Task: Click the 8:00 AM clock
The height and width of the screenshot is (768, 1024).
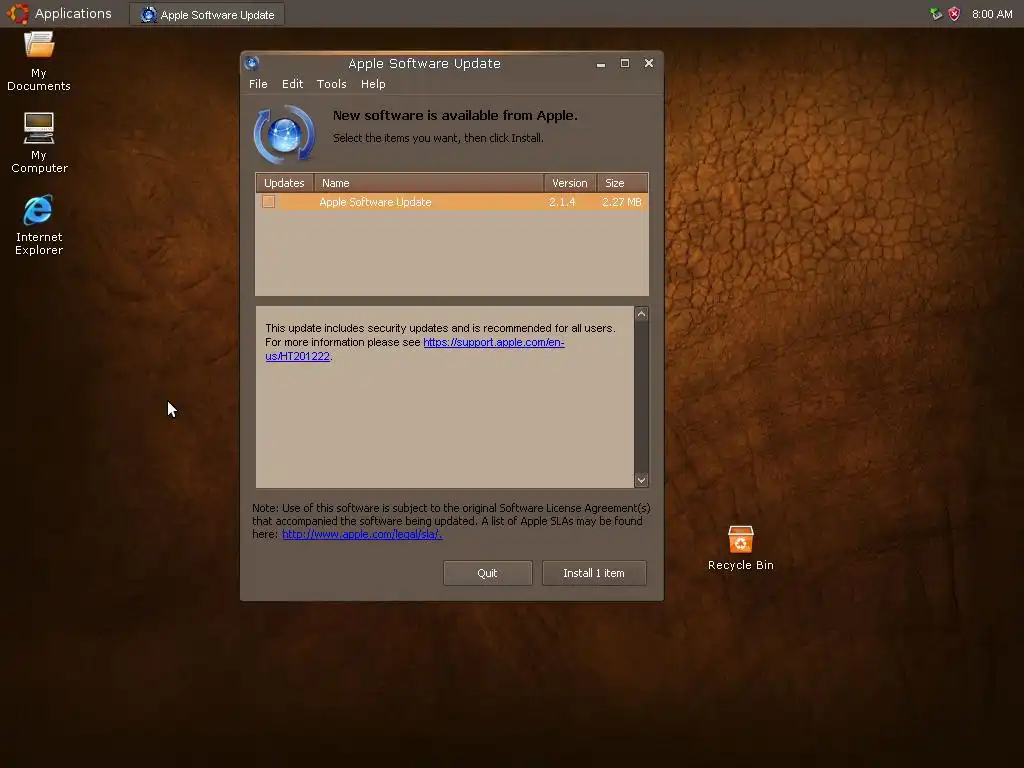Action: coord(992,14)
